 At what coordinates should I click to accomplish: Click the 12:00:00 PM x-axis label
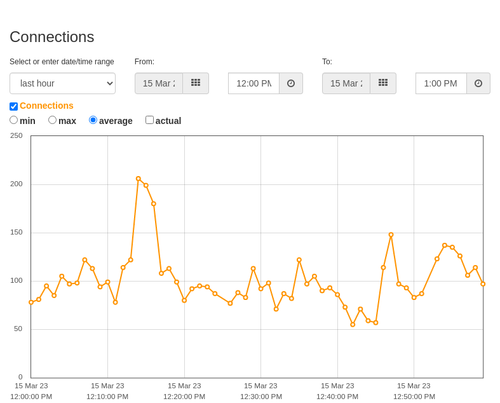(31, 397)
